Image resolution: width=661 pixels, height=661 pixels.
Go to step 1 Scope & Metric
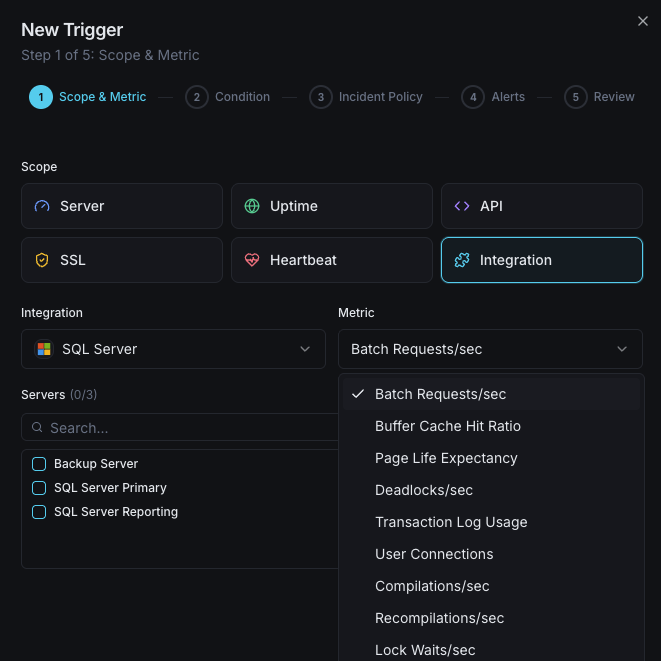pyautogui.click(x=88, y=97)
